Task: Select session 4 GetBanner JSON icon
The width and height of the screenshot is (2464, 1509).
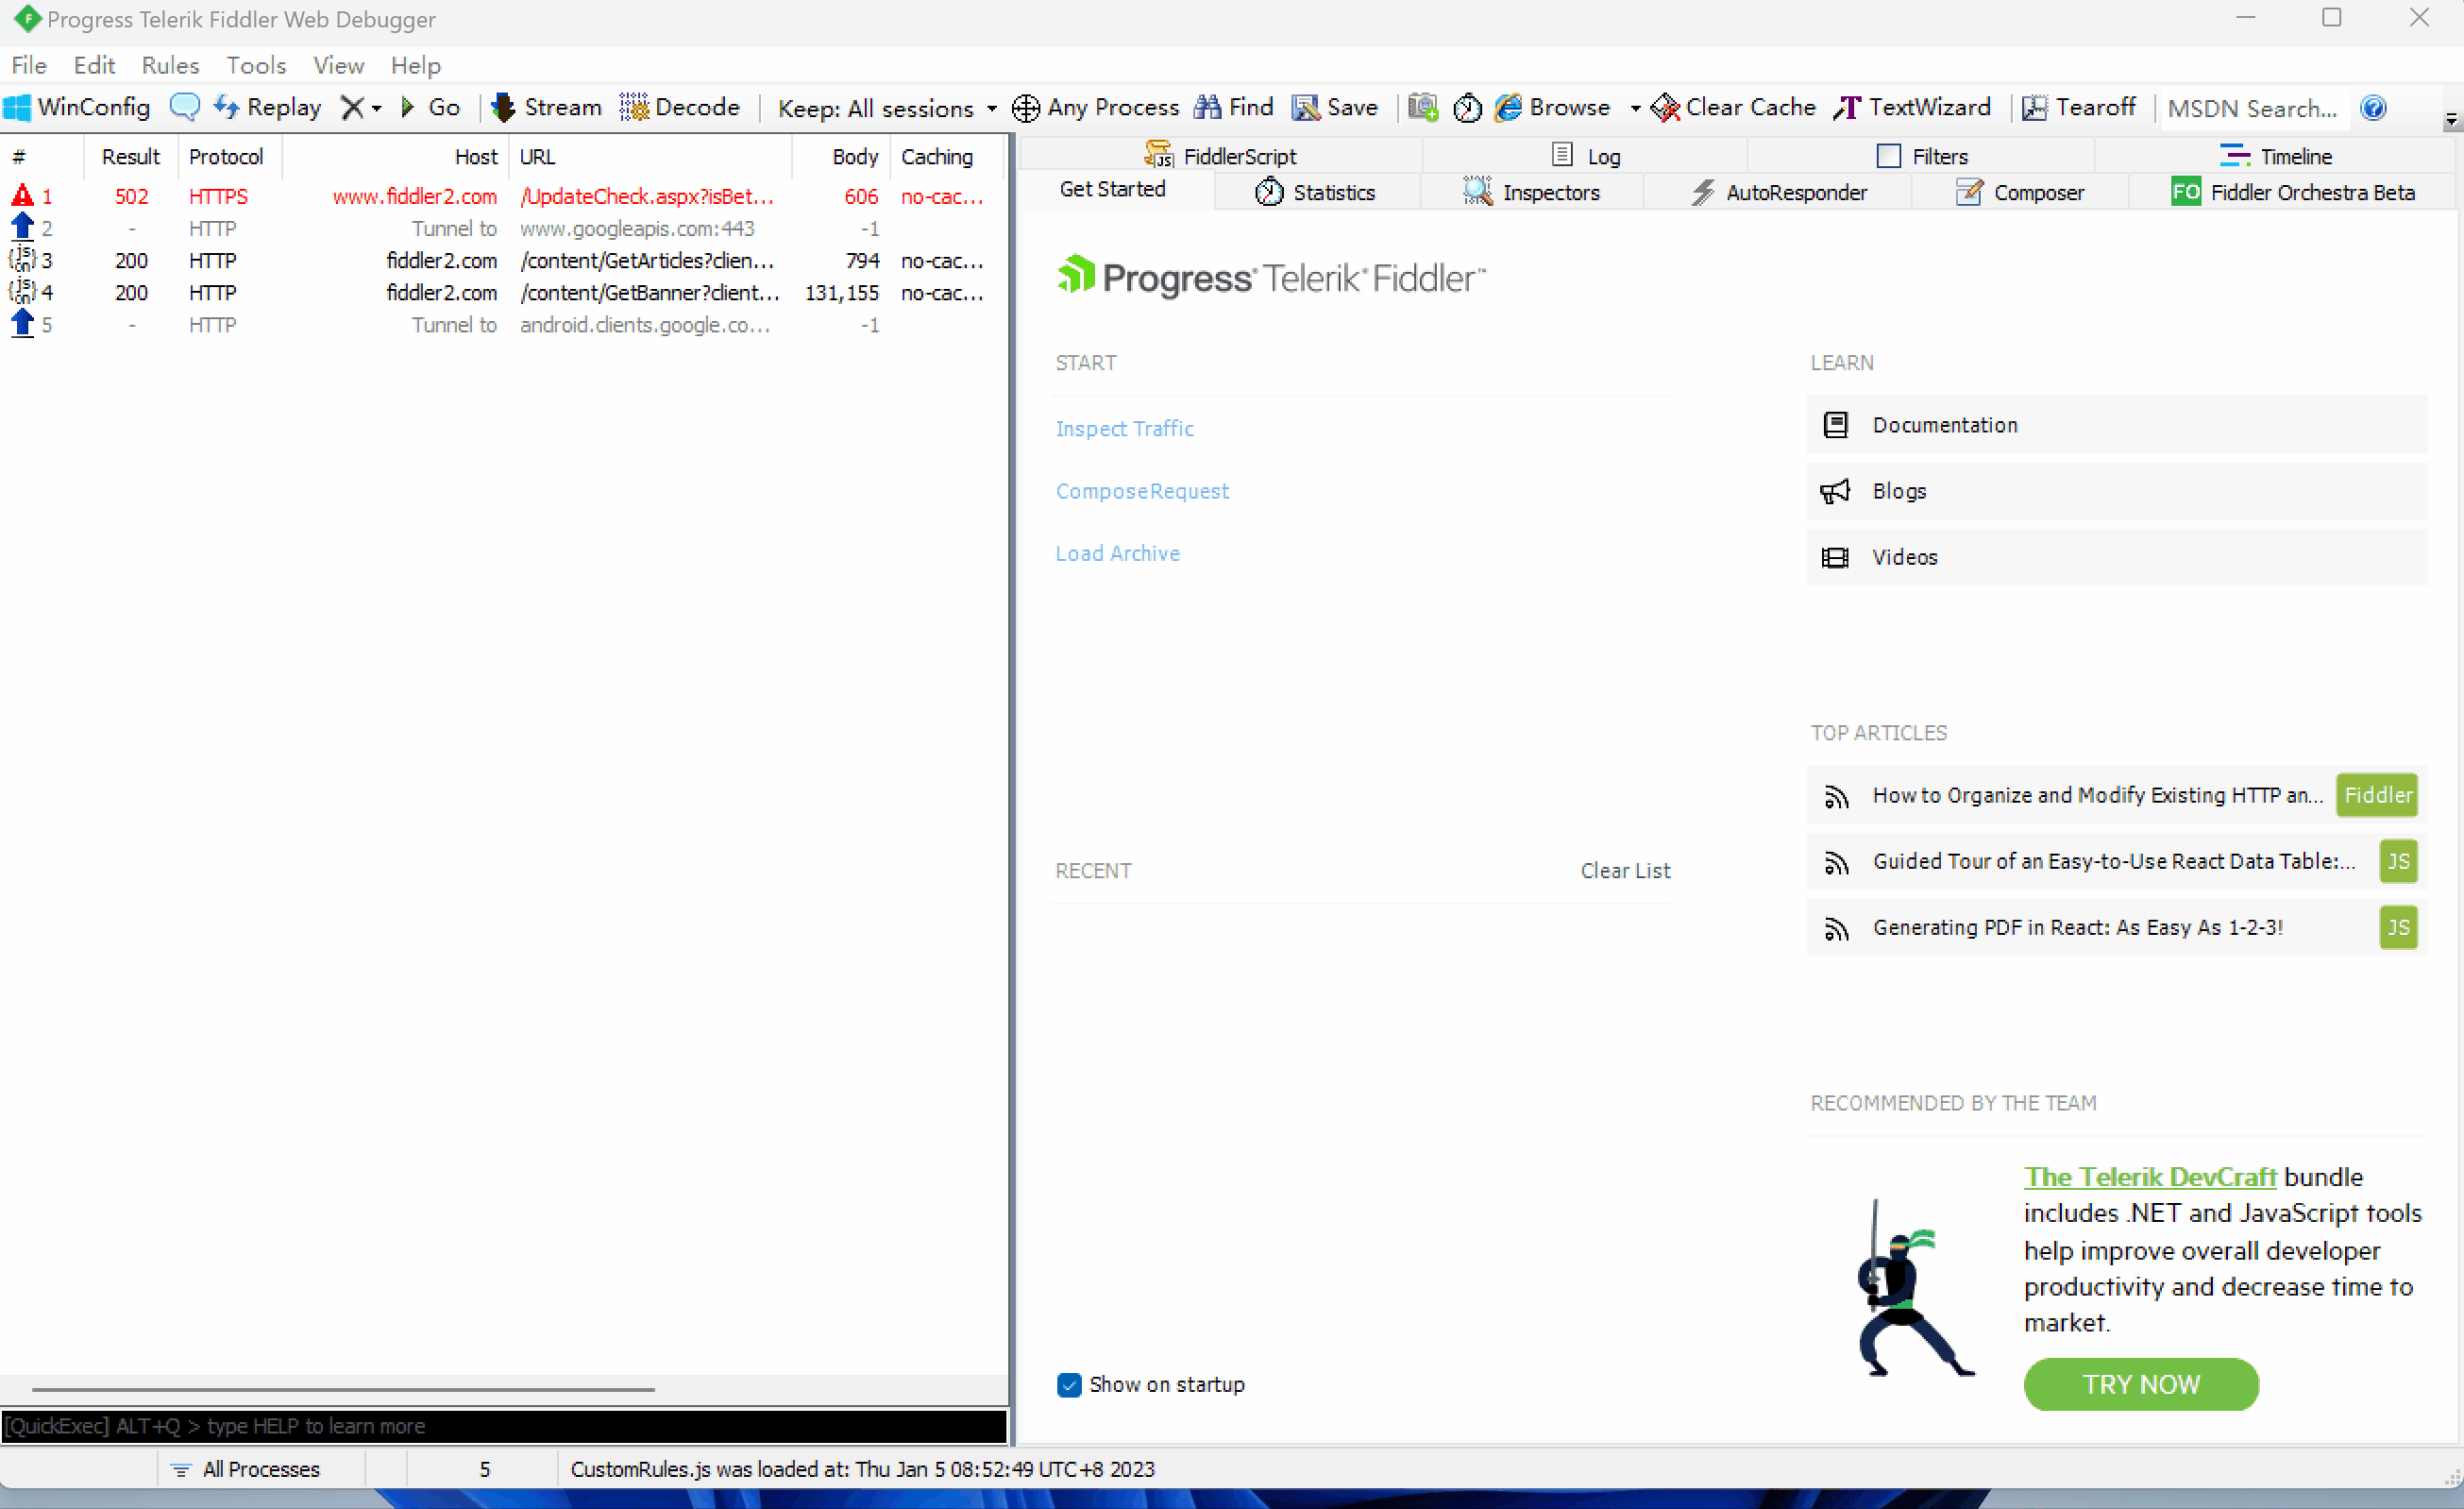Action: pyautogui.click(x=22, y=292)
